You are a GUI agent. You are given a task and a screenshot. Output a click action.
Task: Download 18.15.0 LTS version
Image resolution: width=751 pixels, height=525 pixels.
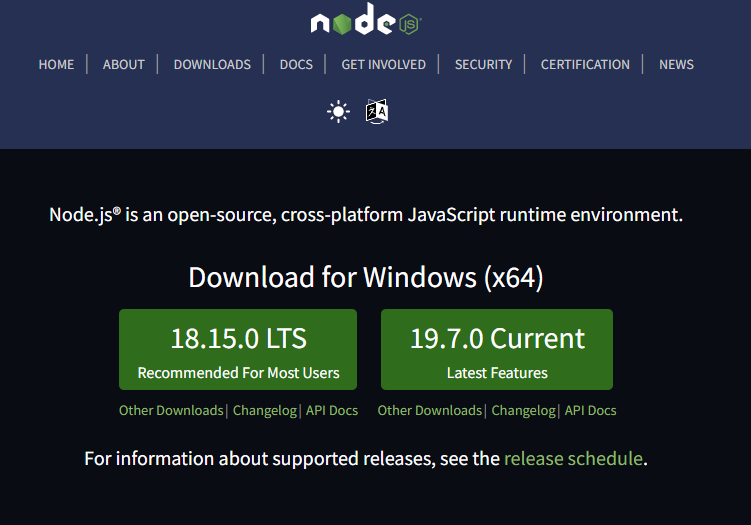click(x=238, y=349)
